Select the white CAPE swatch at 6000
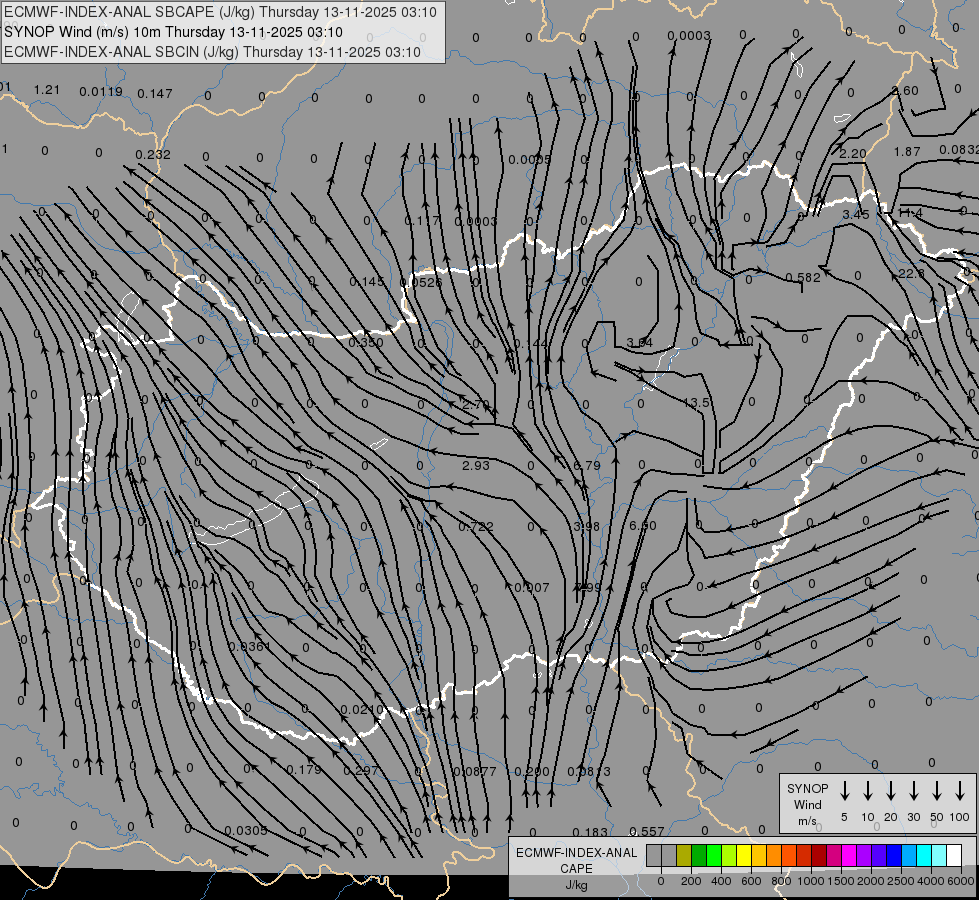The image size is (979, 900). pyautogui.click(x=953, y=856)
